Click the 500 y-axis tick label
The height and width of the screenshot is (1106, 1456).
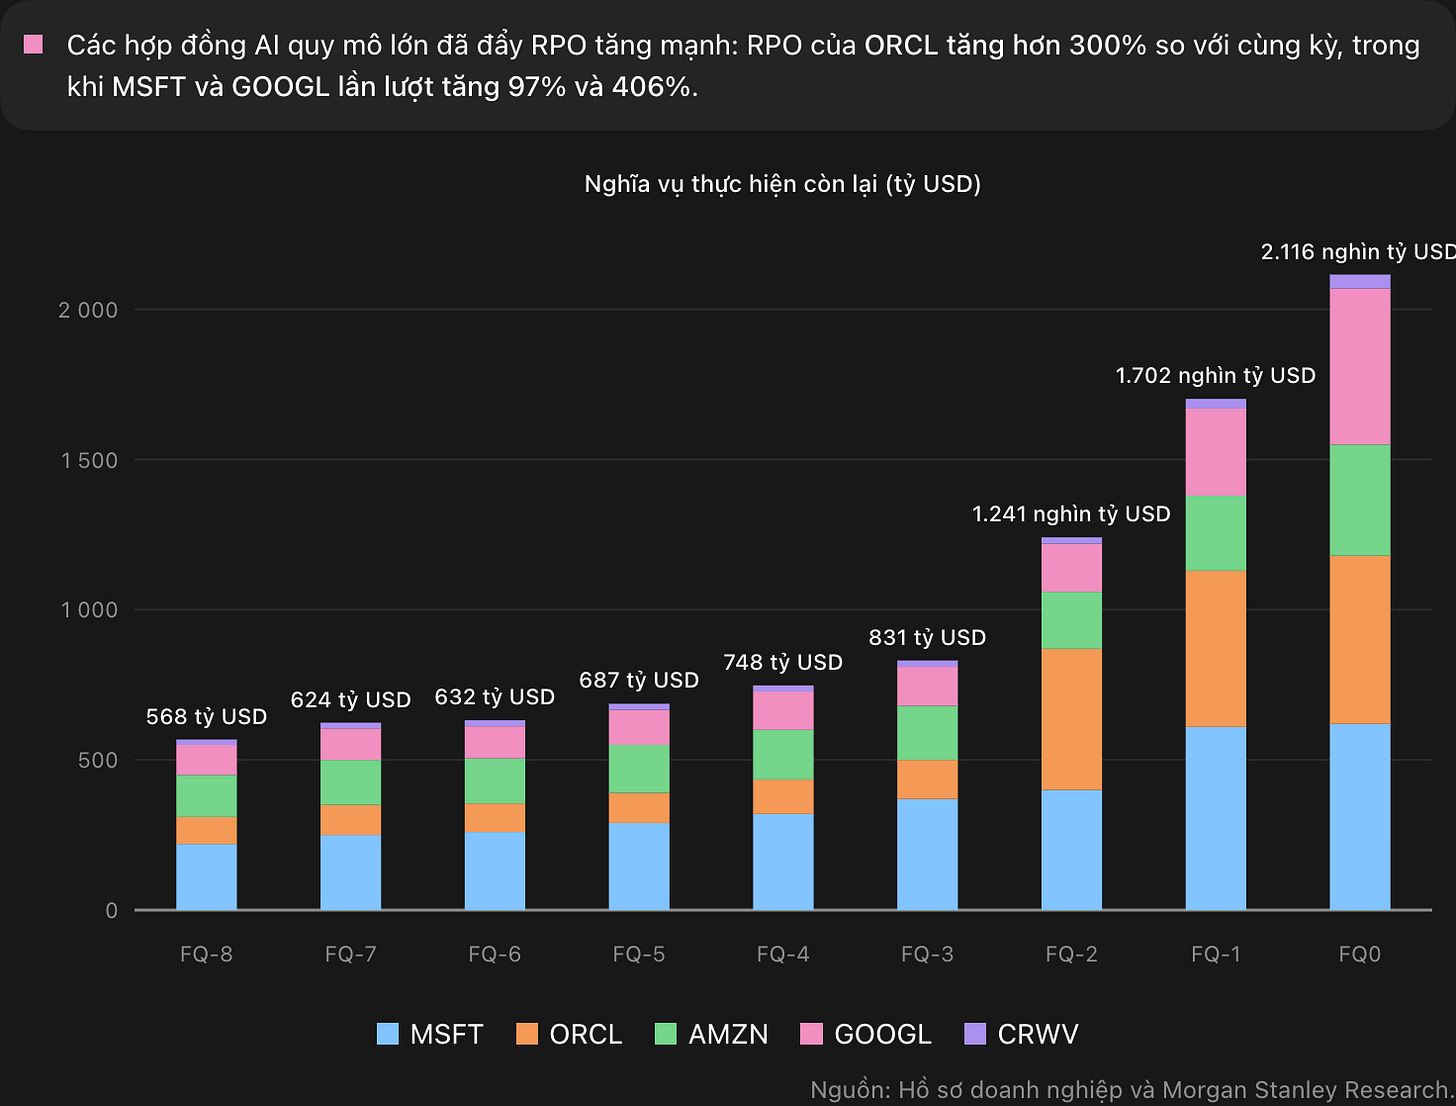98,760
